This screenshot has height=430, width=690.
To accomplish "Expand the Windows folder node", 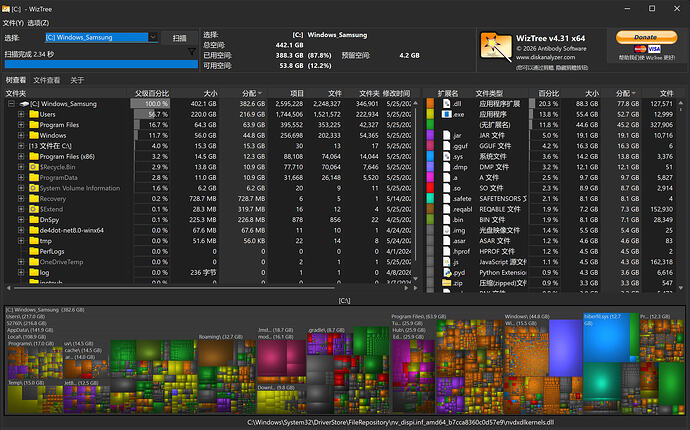I will pyautogui.click(x=21, y=136).
